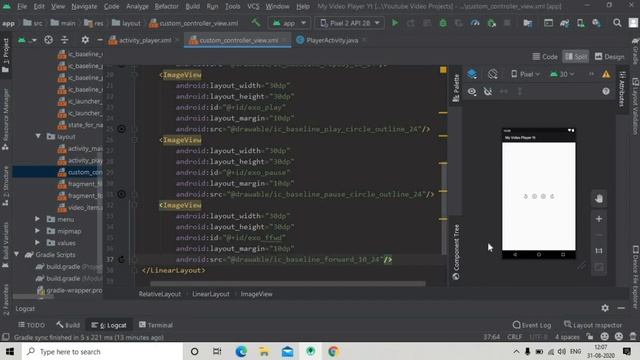
Task: Switch editor to Split view
Action: click(x=576, y=57)
